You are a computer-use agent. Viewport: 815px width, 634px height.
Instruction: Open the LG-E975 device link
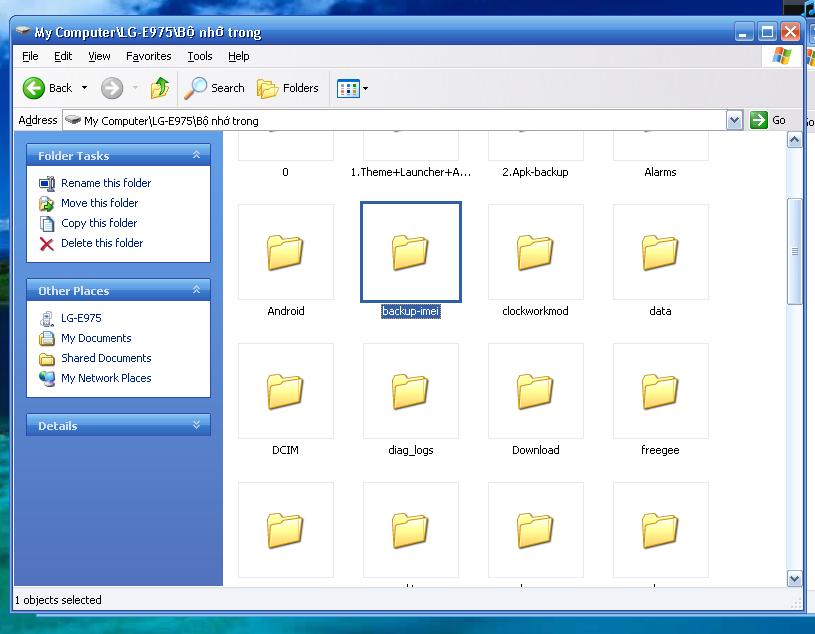click(x=81, y=318)
